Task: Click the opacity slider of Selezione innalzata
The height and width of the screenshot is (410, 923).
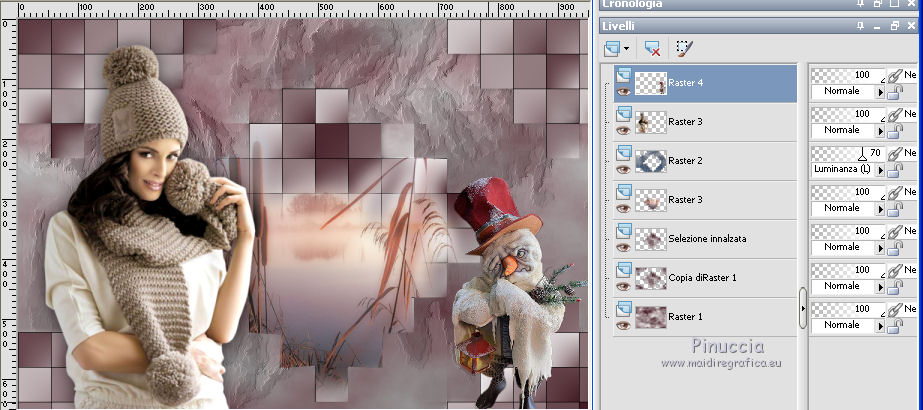Action: 848,231
